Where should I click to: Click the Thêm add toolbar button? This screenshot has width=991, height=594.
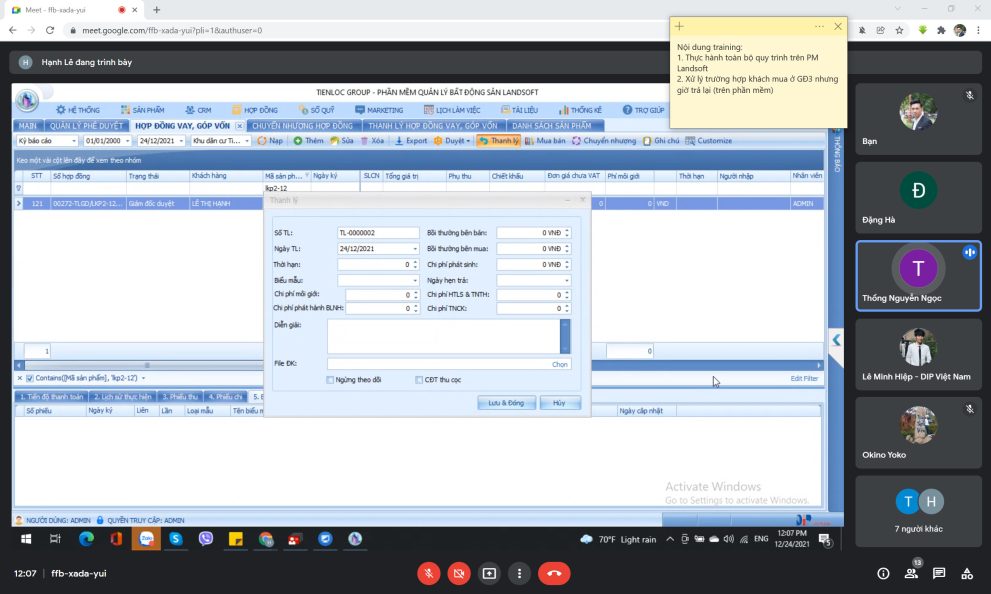tap(308, 140)
